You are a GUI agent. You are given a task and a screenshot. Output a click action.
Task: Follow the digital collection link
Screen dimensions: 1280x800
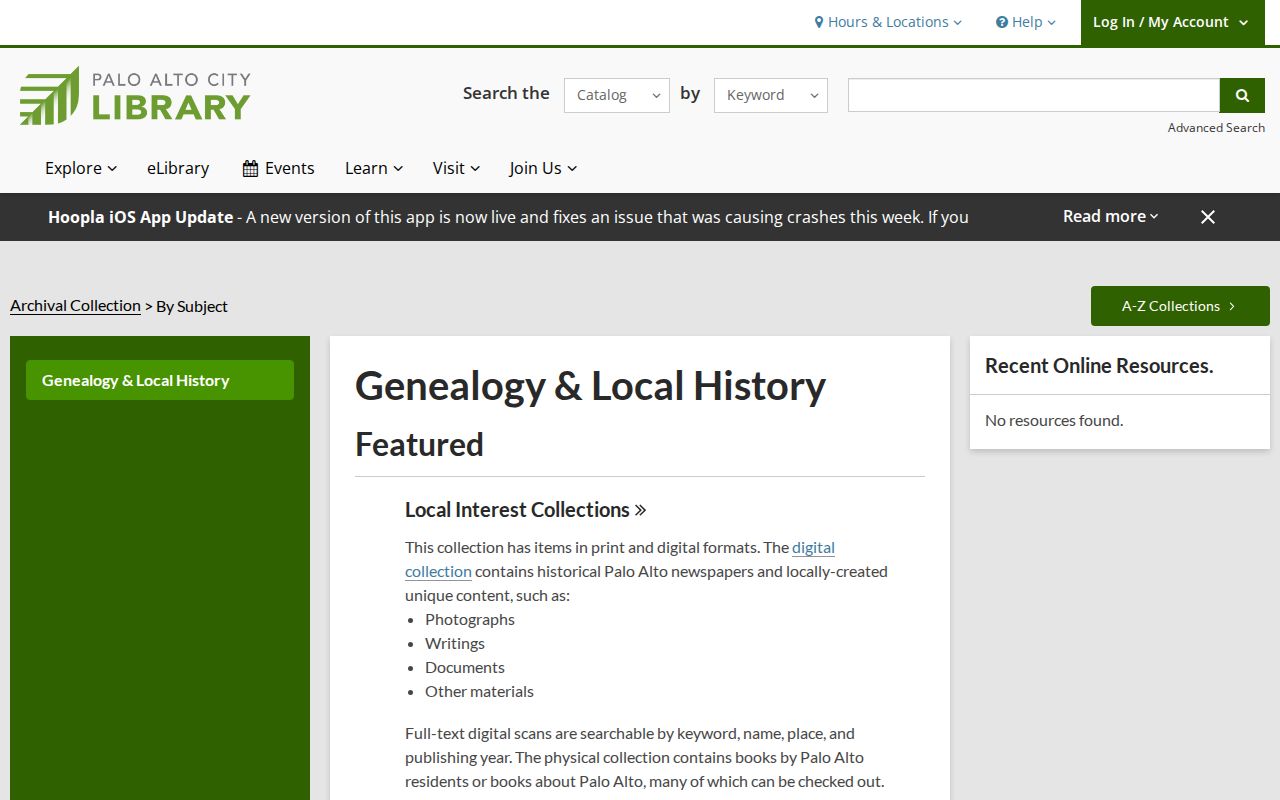(x=620, y=560)
